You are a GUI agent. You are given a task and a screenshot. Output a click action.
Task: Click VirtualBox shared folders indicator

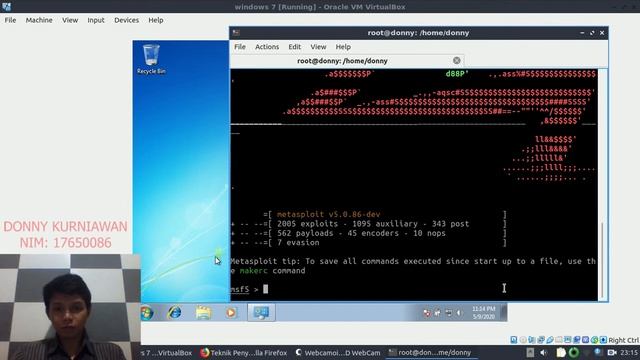[559, 340]
